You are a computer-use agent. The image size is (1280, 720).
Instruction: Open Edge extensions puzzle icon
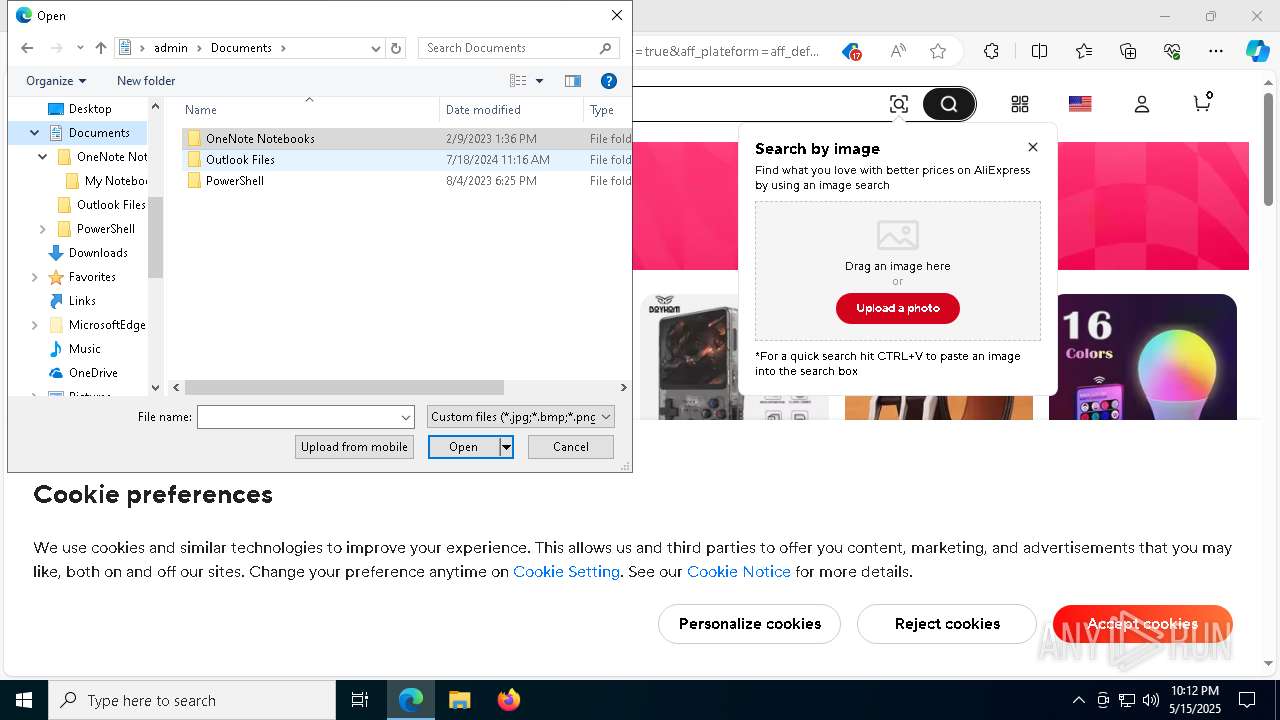pyautogui.click(x=991, y=51)
